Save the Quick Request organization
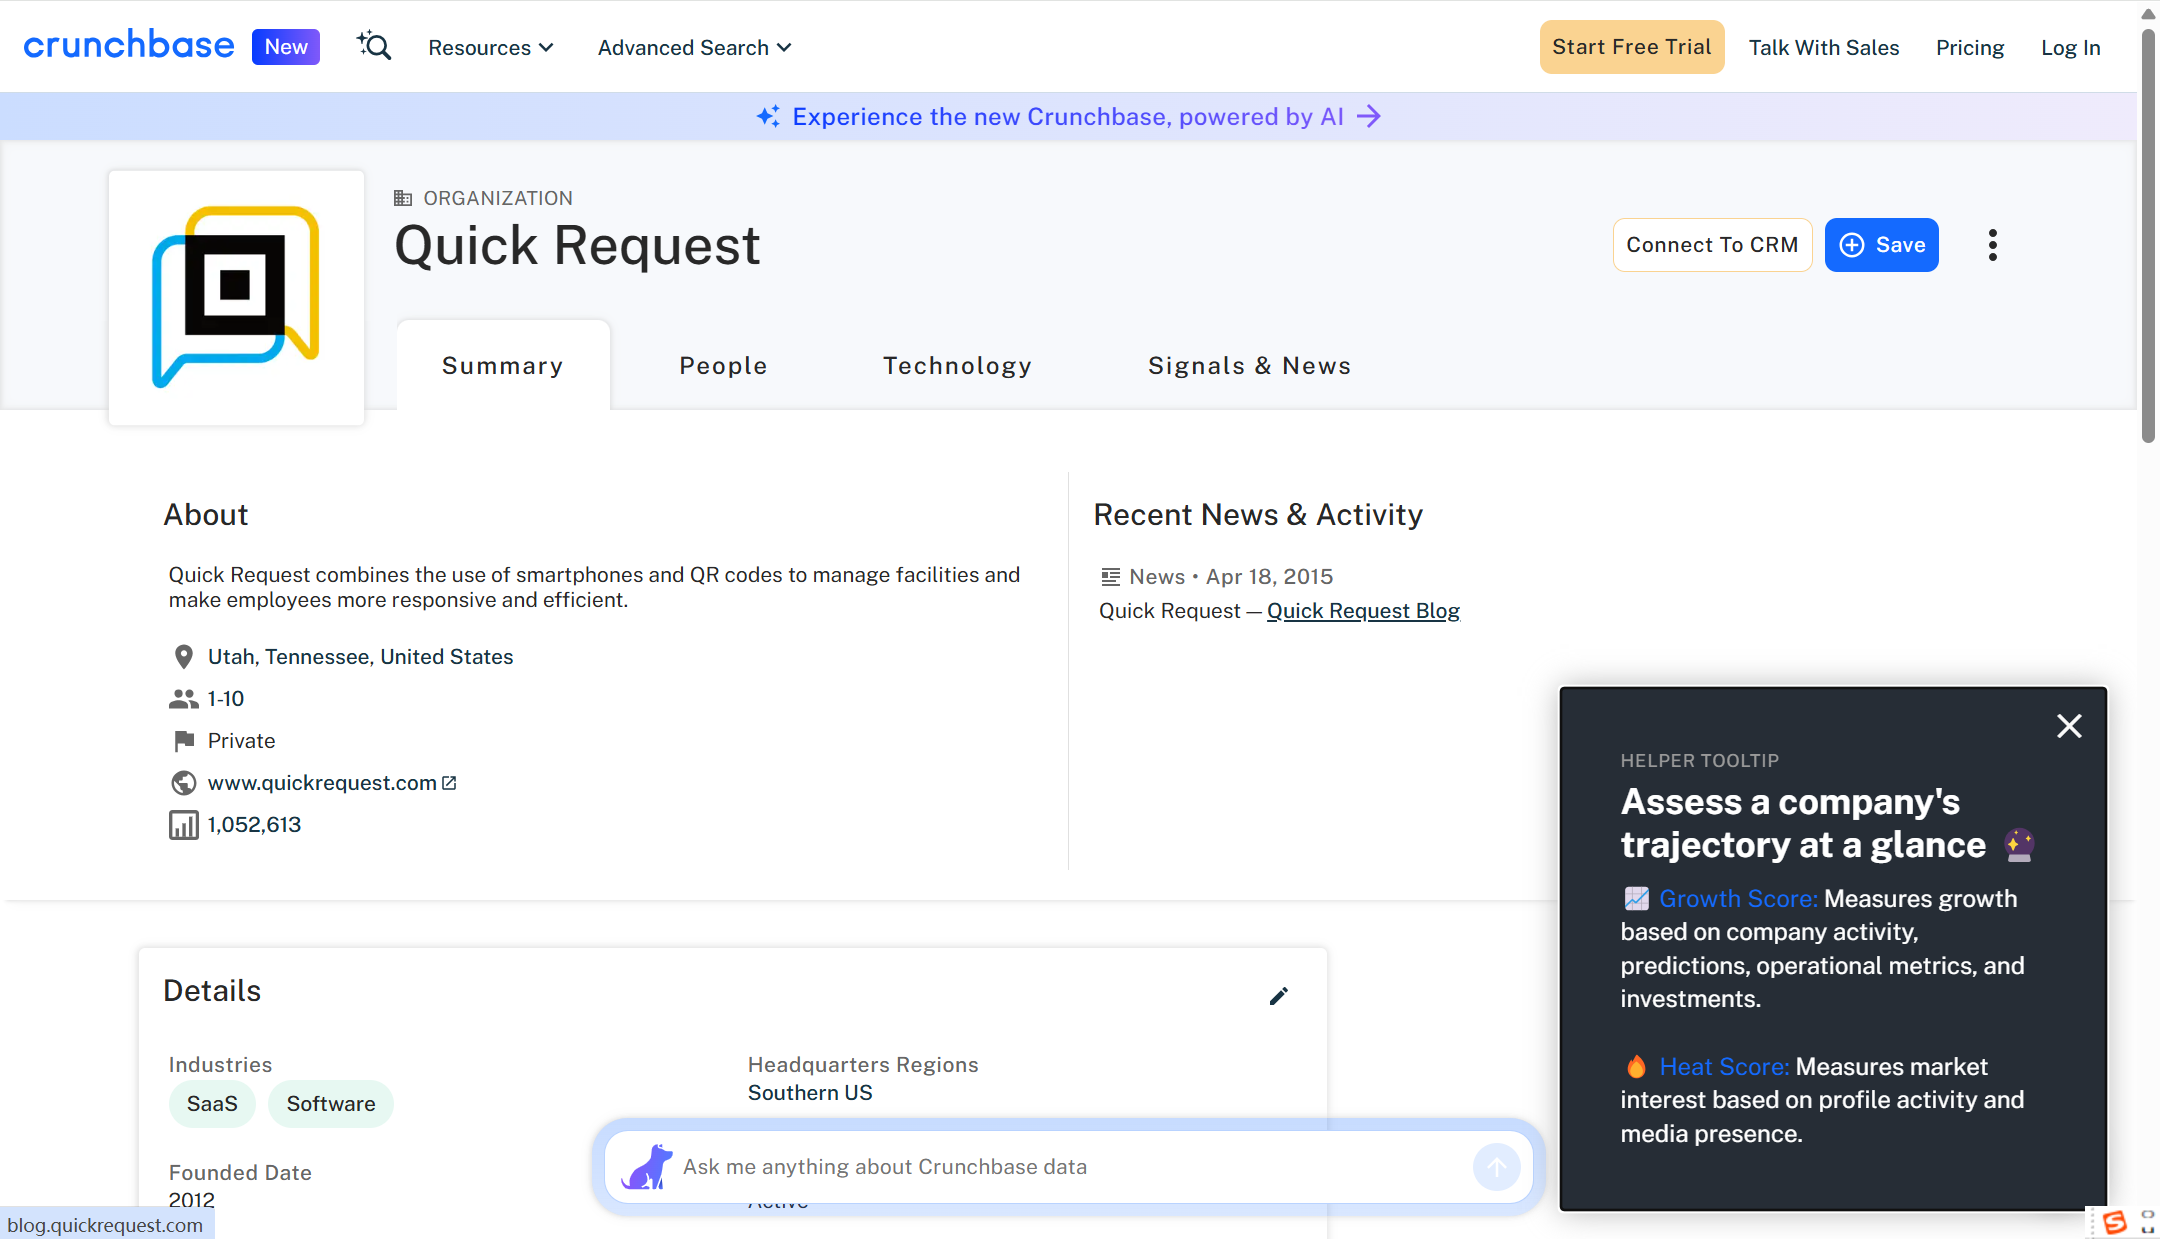Screen dimensions: 2160x1239 [x=1881, y=245]
